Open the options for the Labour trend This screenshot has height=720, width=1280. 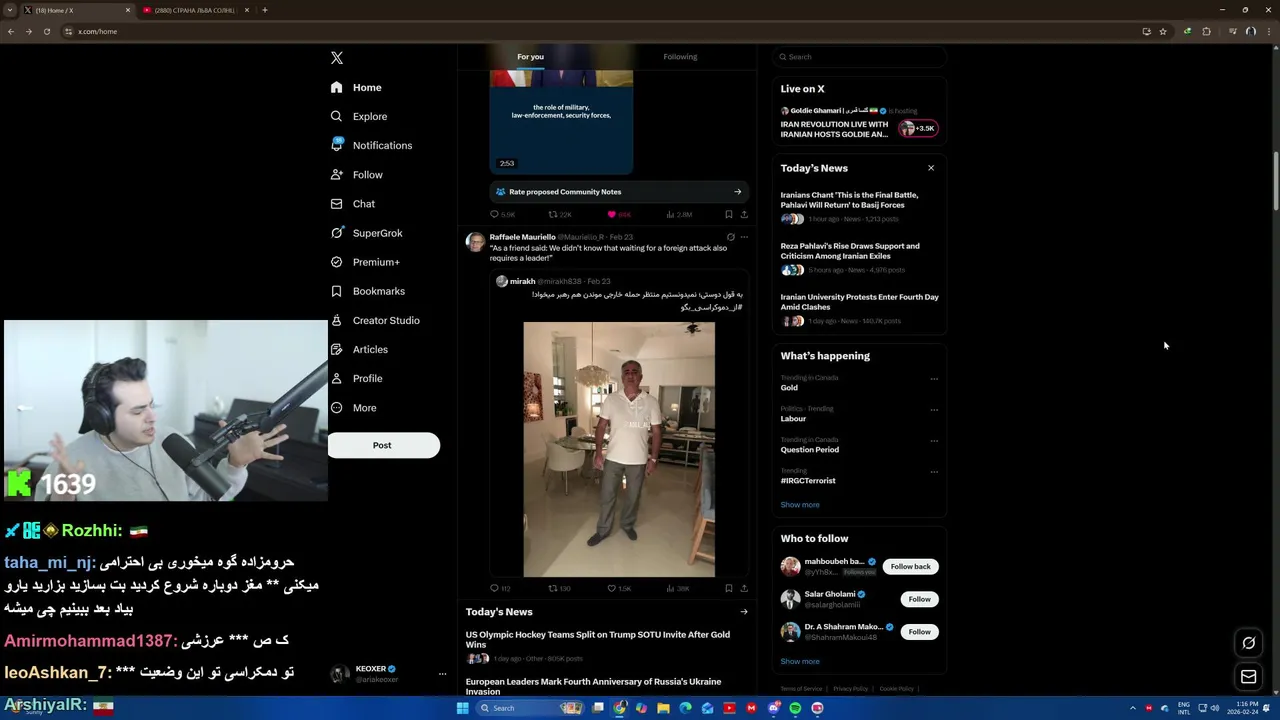pyautogui.click(x=934, y=410)
